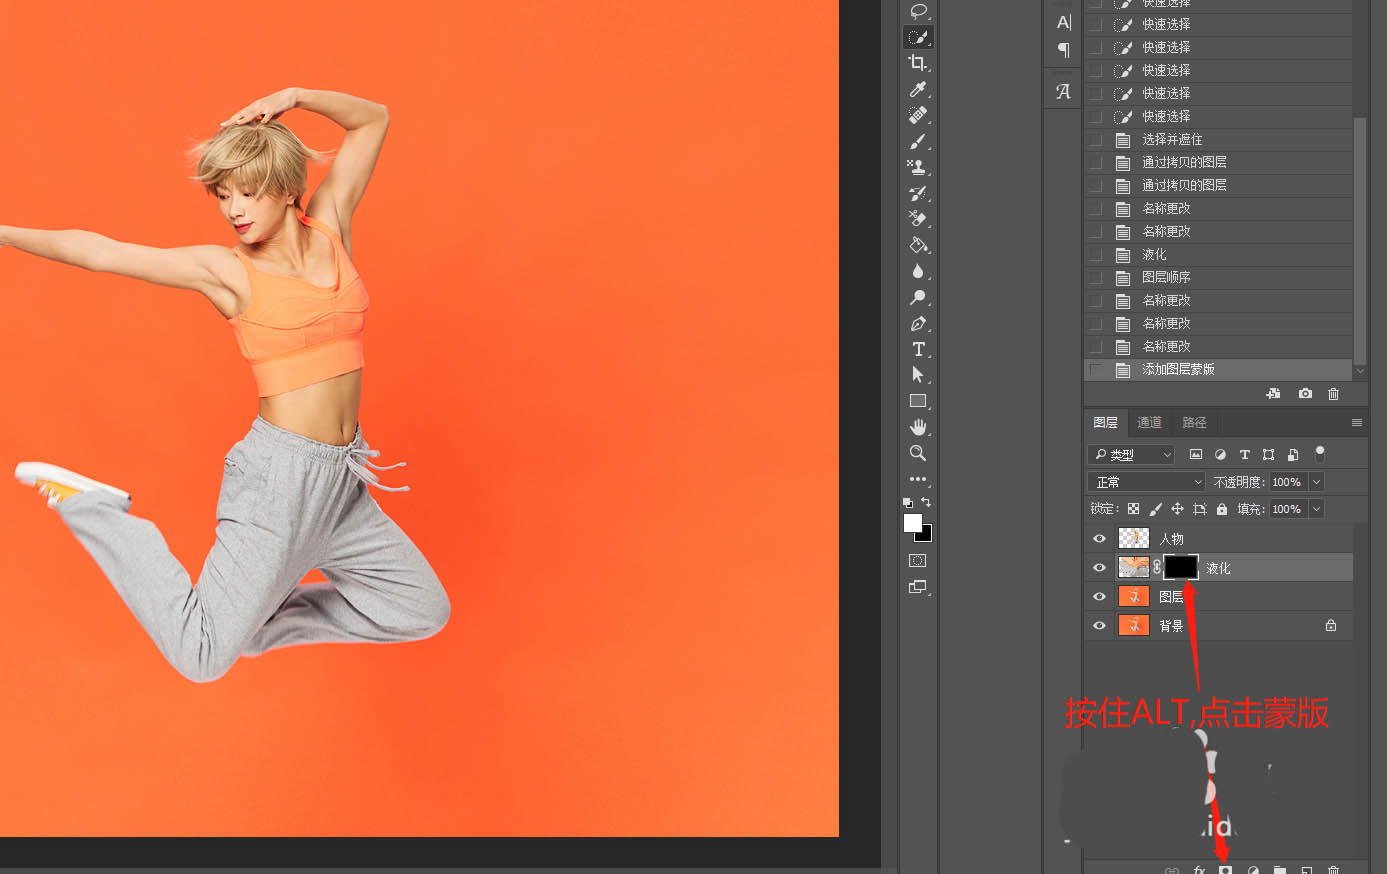Toggle lock position
This screenshot has width=1387, height=874.
1177,509
